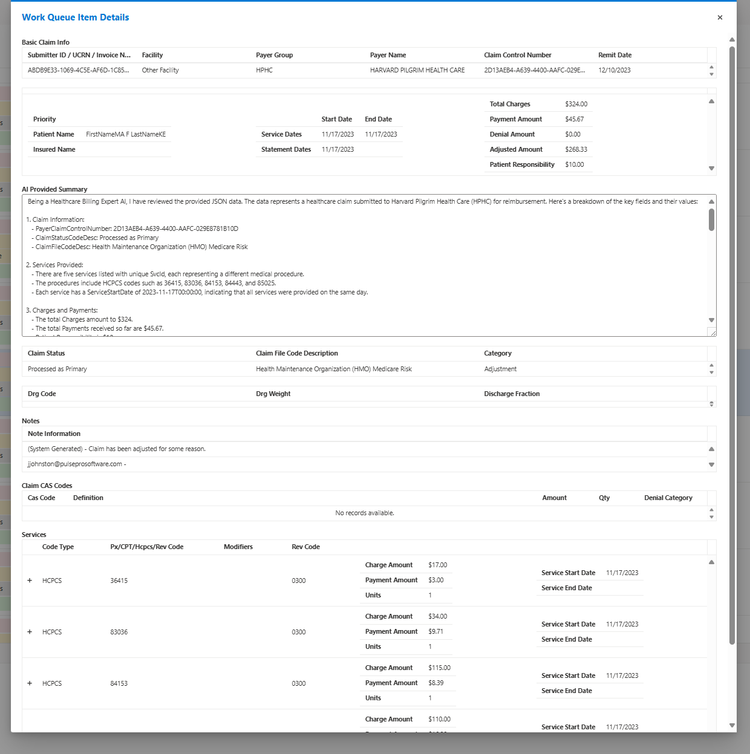Click the Notes grid scroll down arrow
750x754 pixels.
[x=712, y=465]
